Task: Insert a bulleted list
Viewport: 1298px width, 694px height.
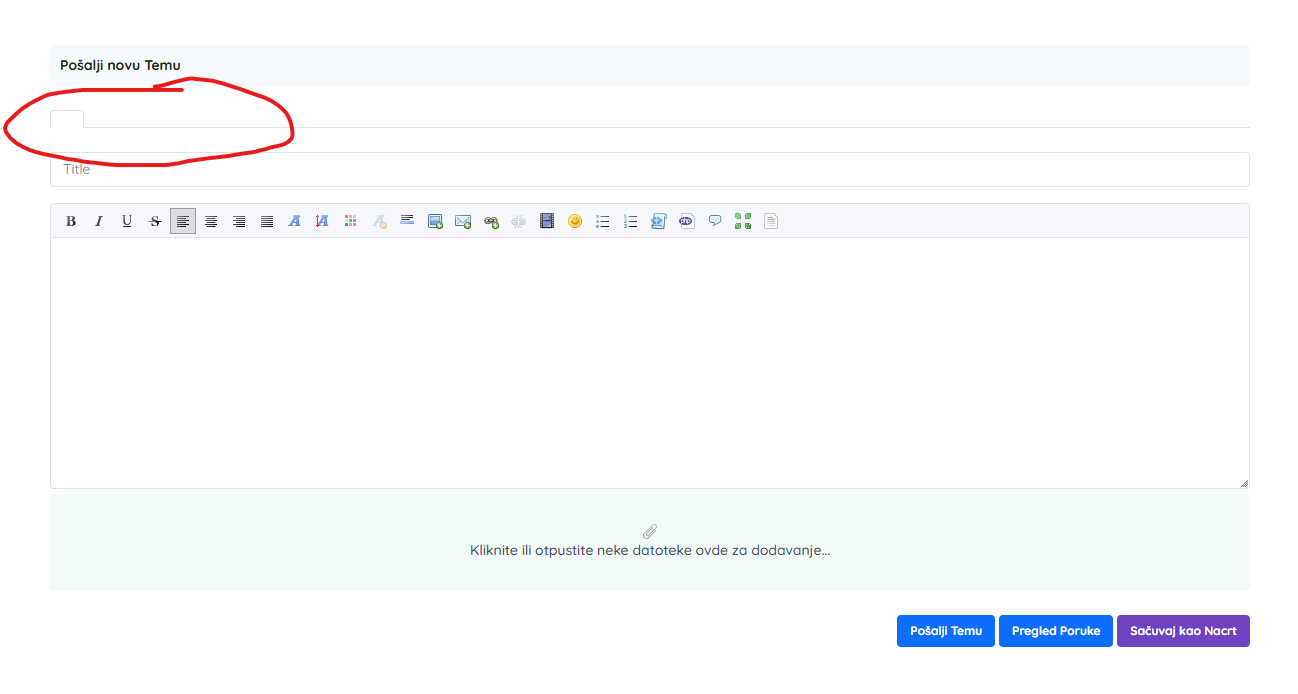Action: pyautogui.click(x=603, y=221)
